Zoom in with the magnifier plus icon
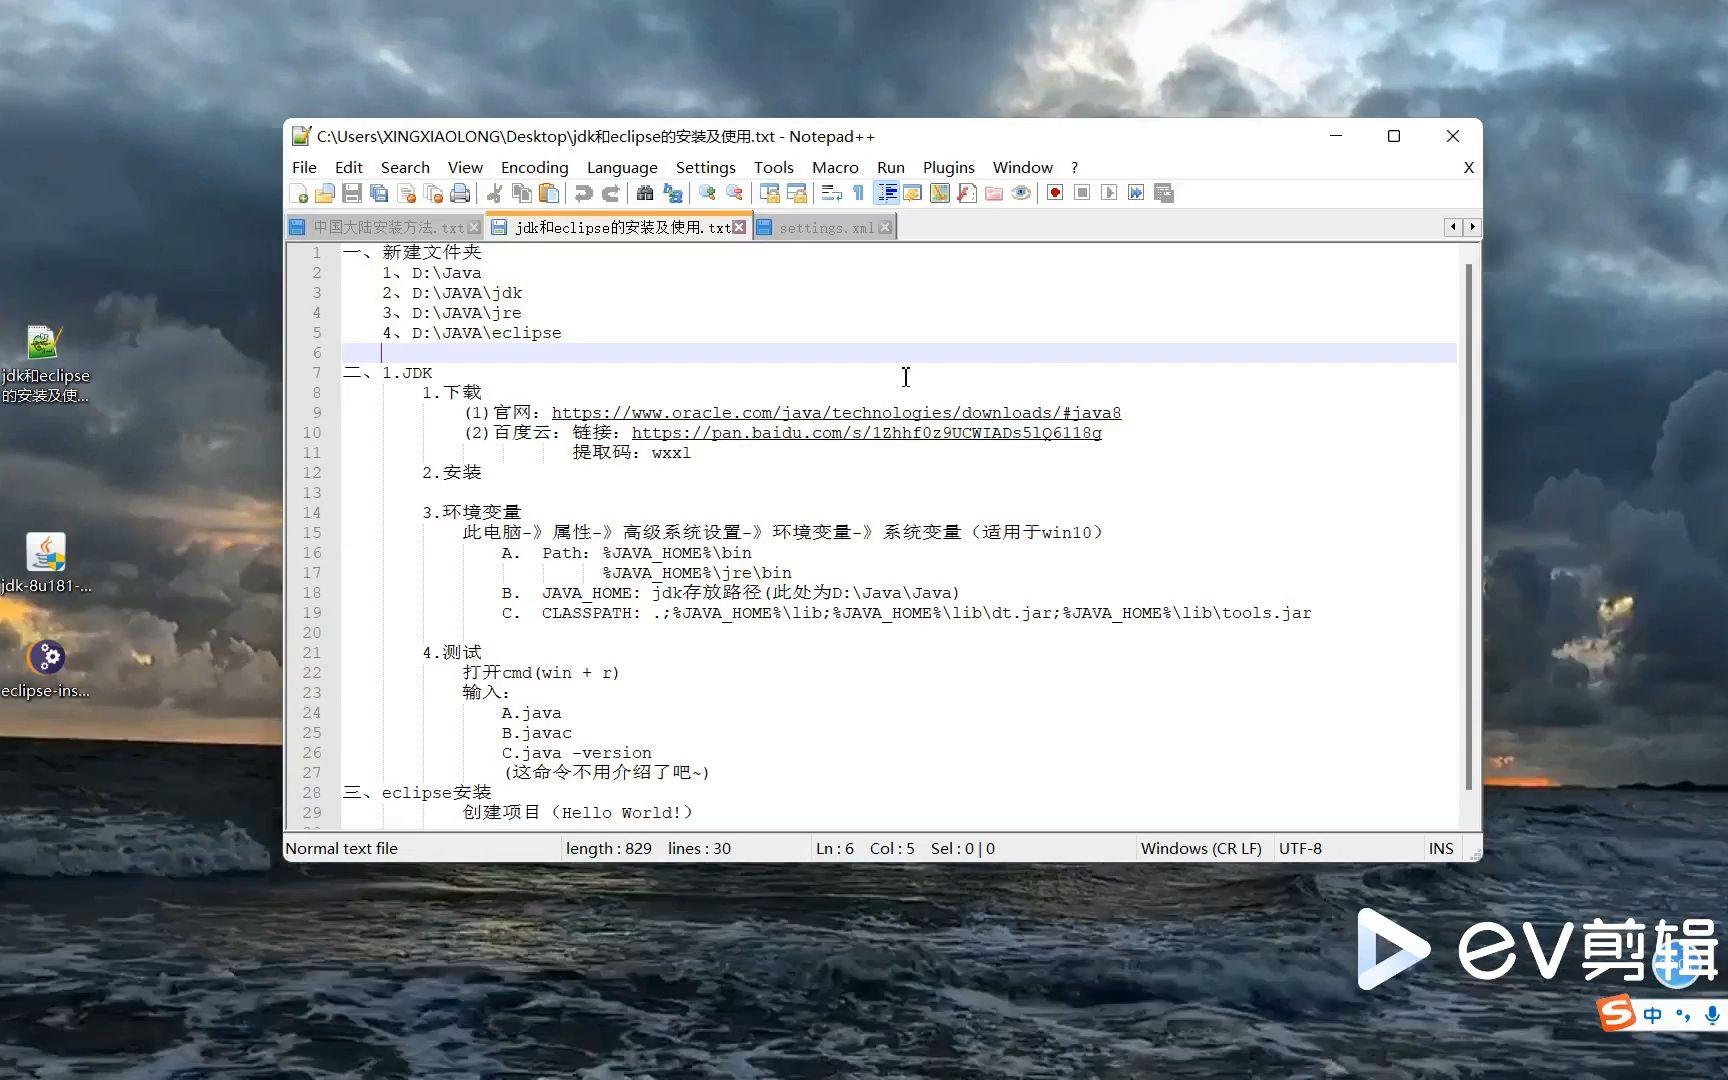Screen dimensions: 1728x1080 click(x=707, y=193)
